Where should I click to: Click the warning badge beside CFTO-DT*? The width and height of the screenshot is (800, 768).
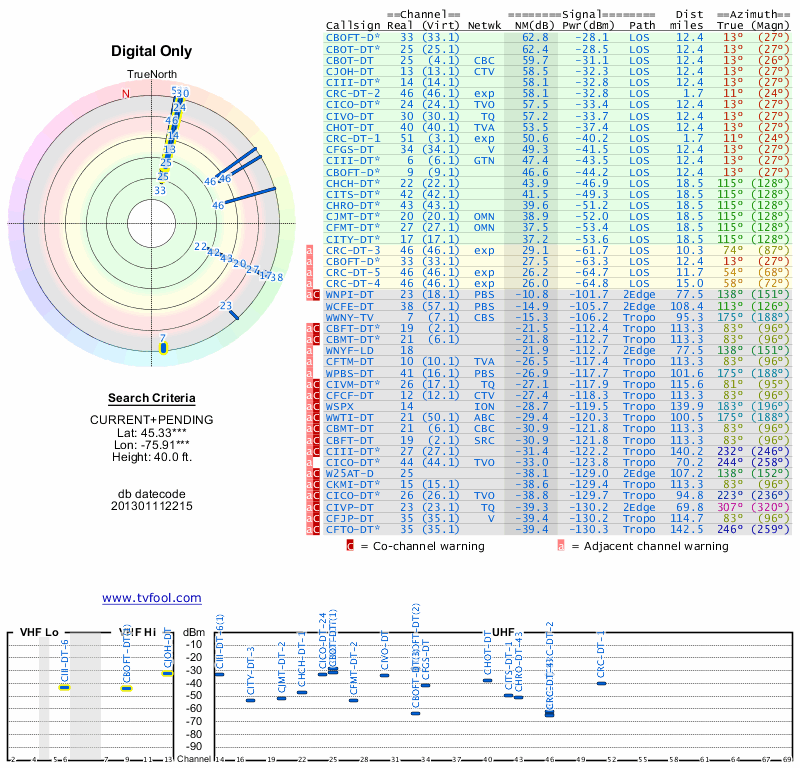click(313, 529)
